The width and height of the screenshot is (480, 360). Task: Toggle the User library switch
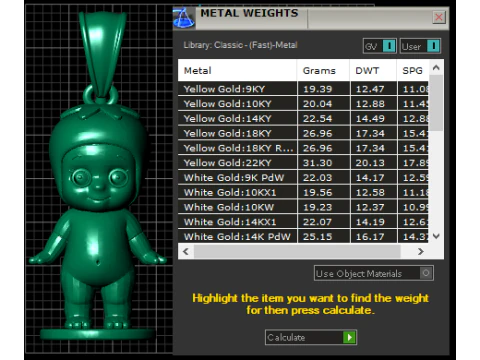pos(420,46)
